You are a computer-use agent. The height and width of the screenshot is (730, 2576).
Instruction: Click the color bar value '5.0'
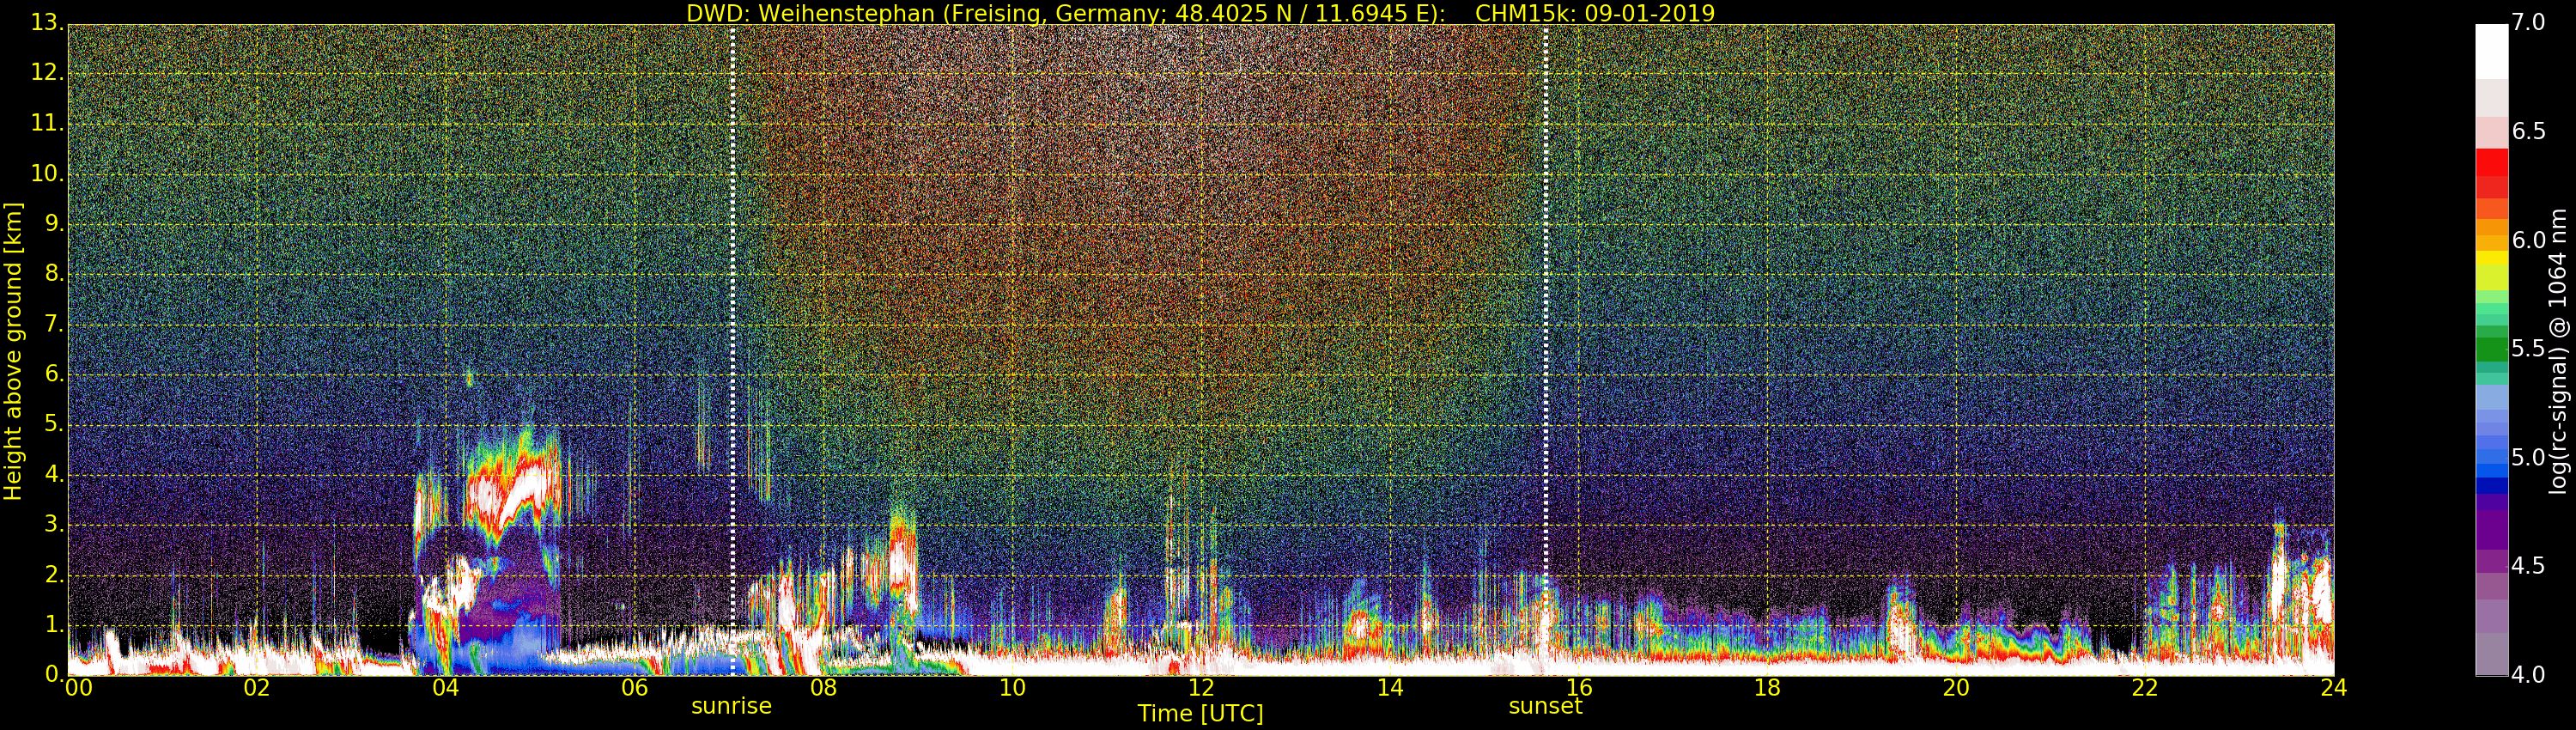(2530, 458)
